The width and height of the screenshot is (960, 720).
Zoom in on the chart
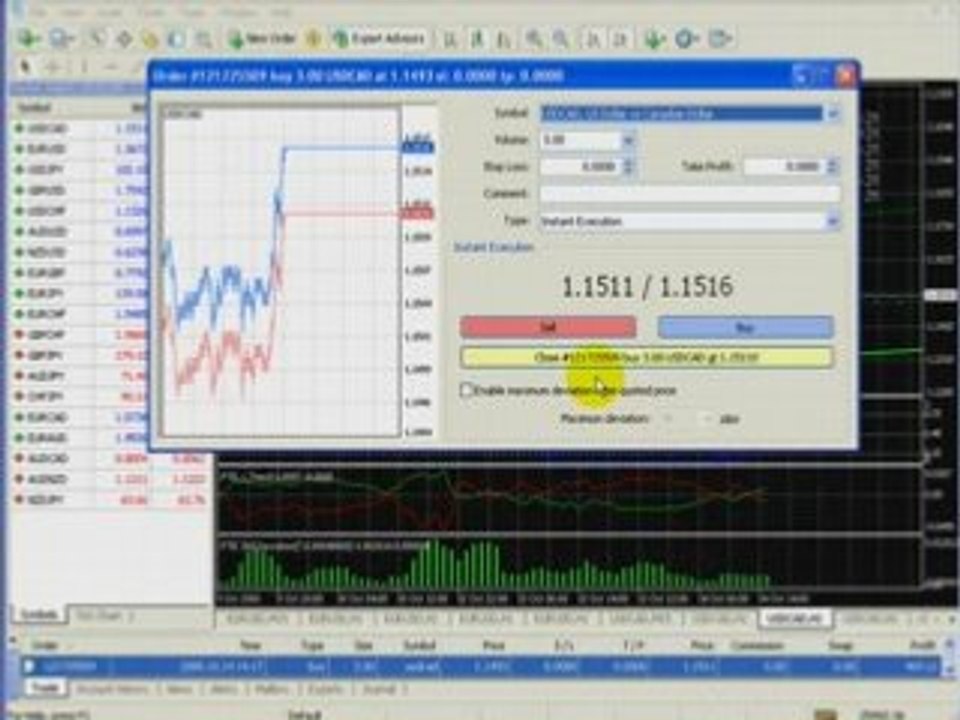point(534,39)
